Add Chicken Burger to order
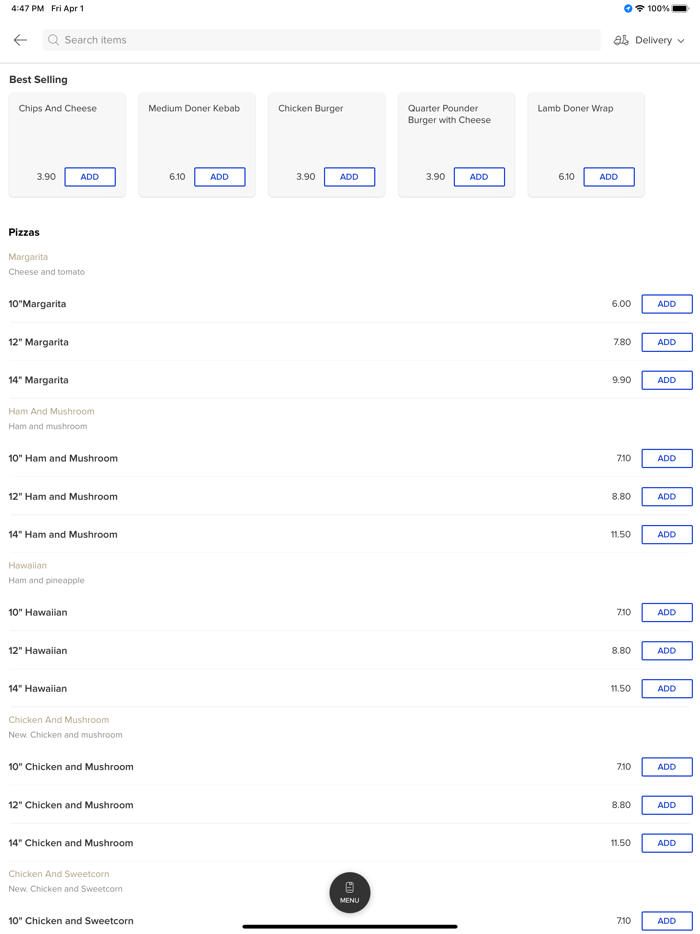 coord(349,177)
